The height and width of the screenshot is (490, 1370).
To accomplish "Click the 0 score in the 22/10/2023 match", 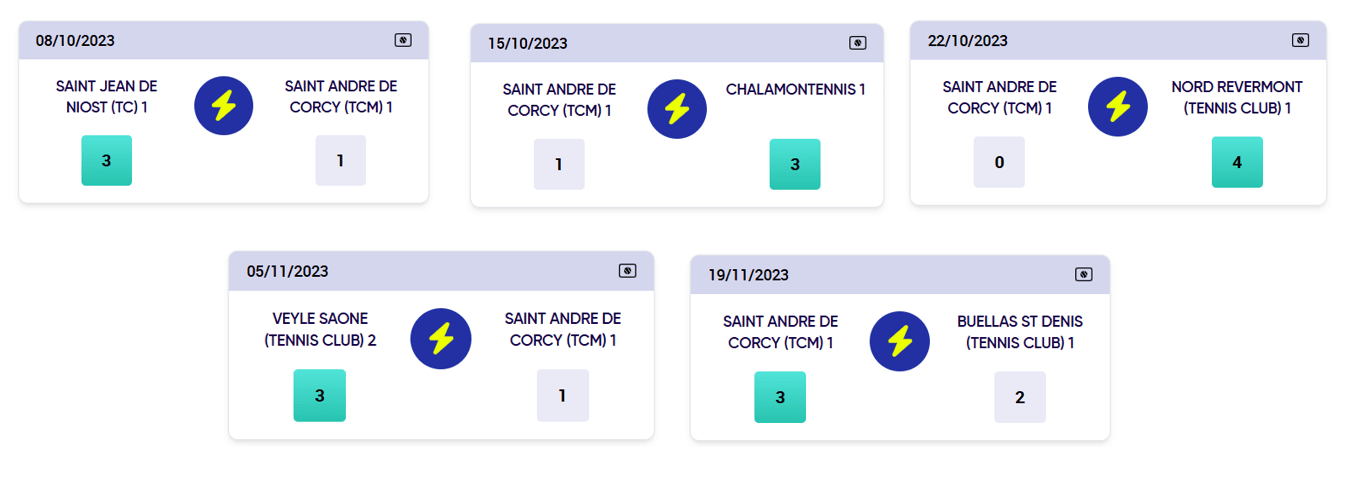I will pyautogui.click(x=999, y=162).
